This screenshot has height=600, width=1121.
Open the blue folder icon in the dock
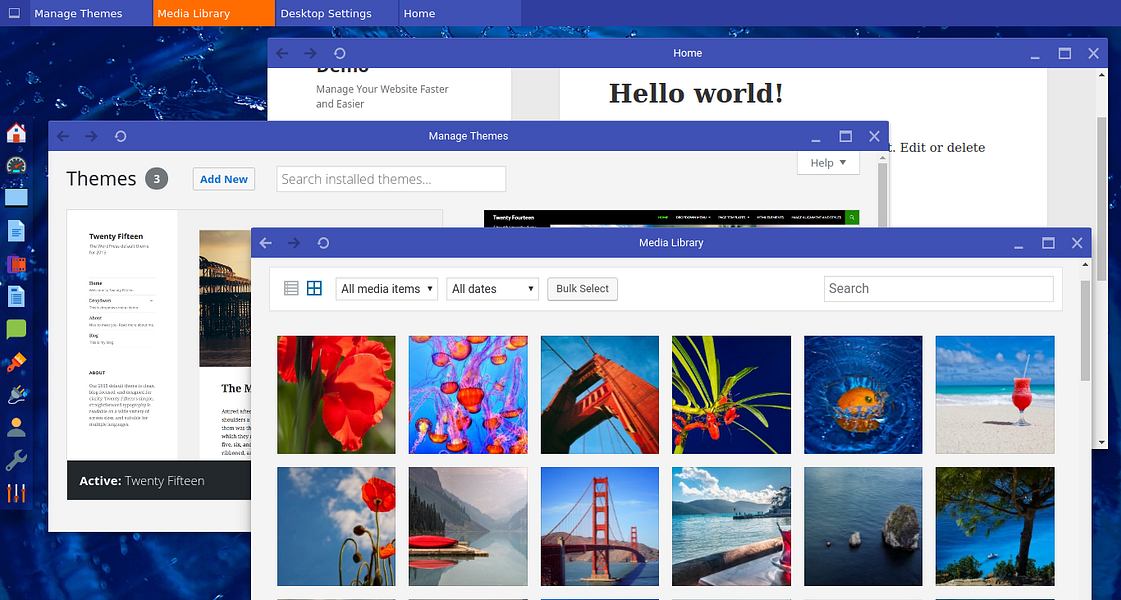[x=16, y=197]
